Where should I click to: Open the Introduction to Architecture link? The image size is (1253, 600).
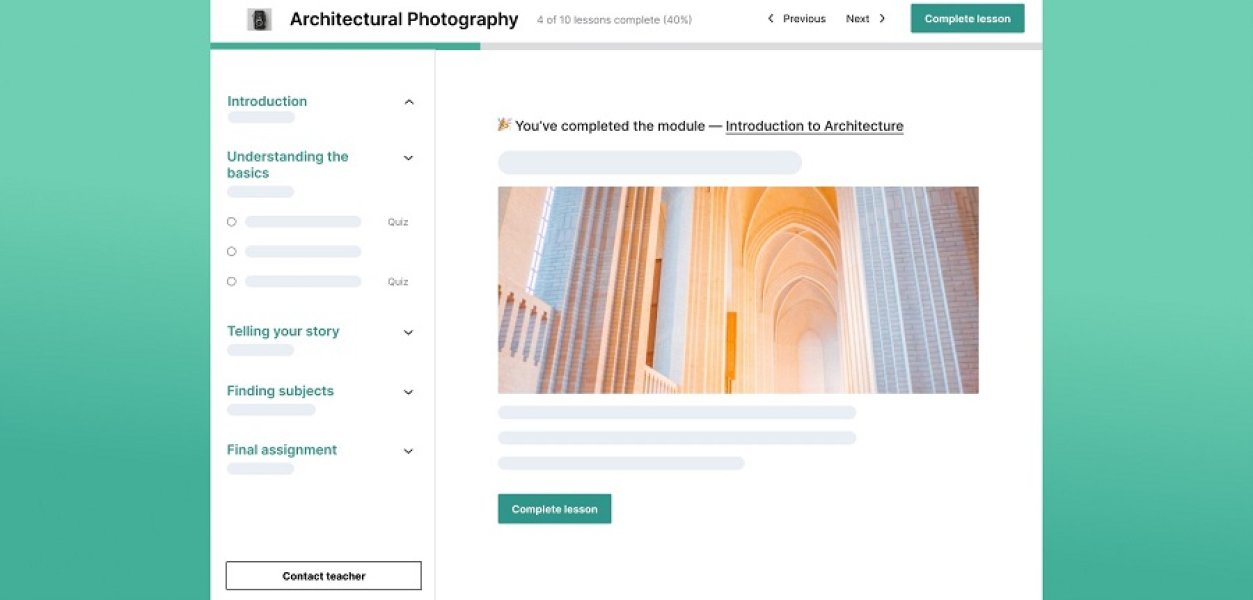(x=814, y=126)
